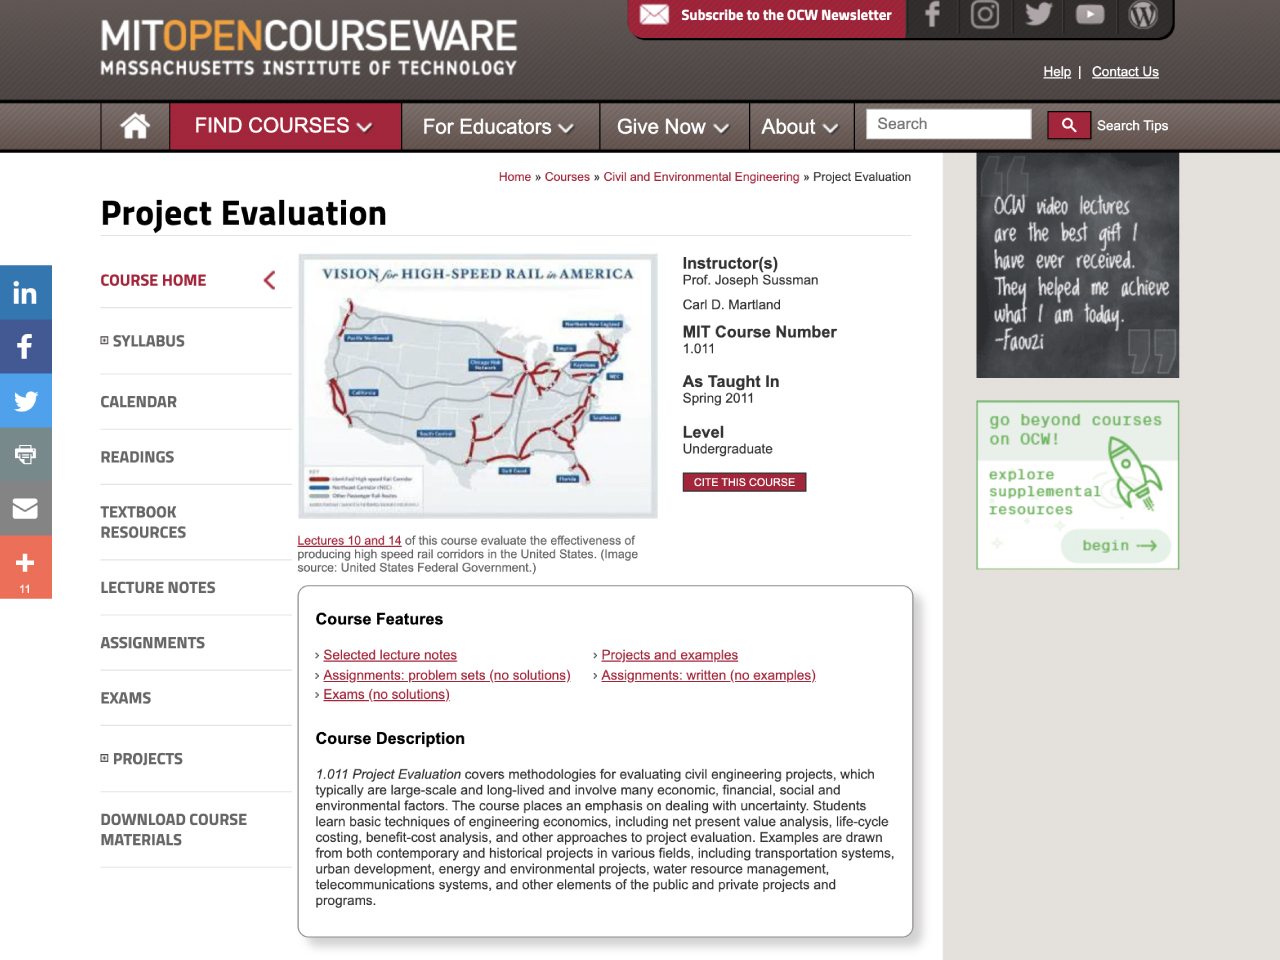Open Assignments: written link
The image size is (1280, 960).
coord(708,676)
